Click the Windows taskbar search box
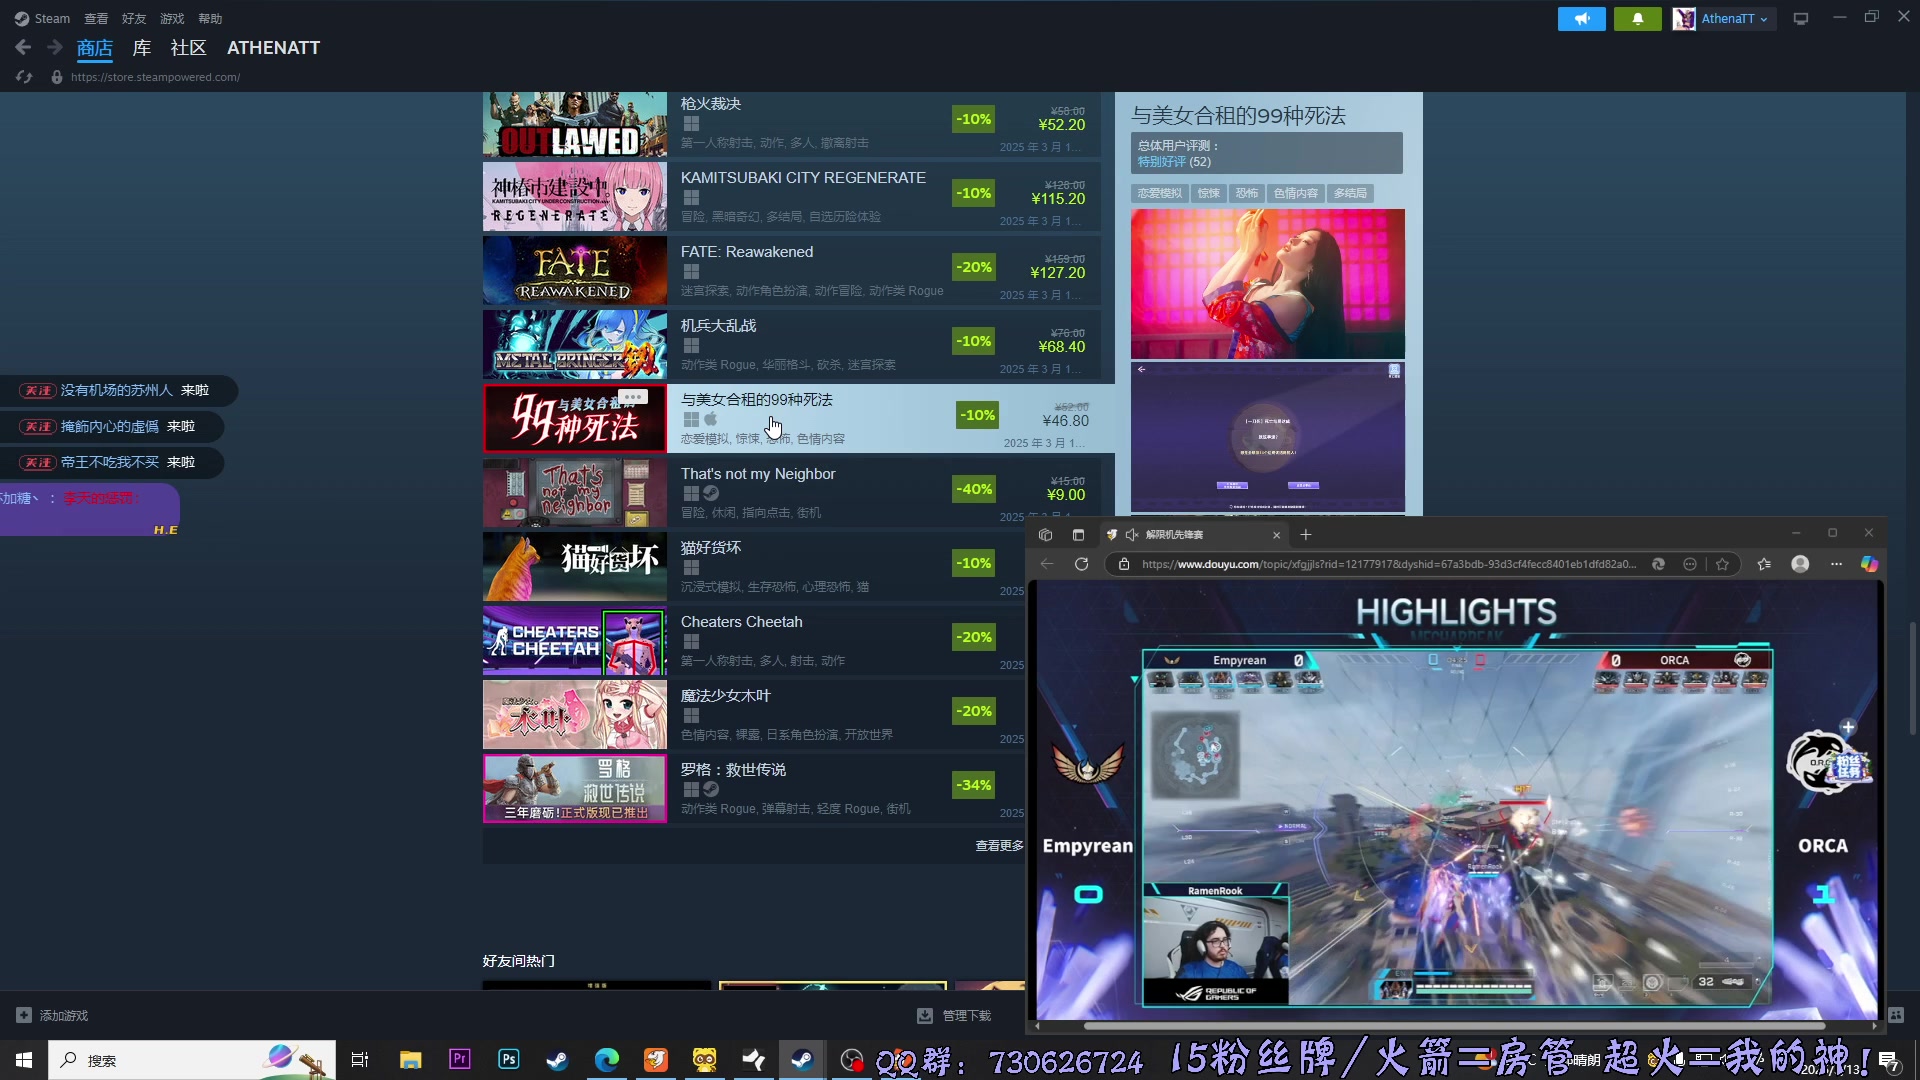1920x1080 pixels. (192, 1060)
